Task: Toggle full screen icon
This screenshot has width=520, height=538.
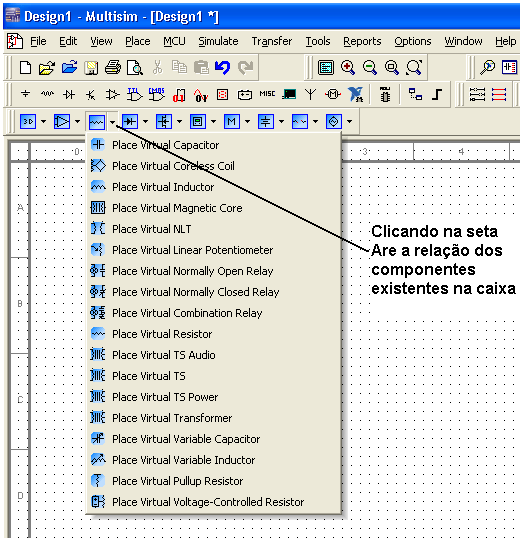Action: point(326,67)
